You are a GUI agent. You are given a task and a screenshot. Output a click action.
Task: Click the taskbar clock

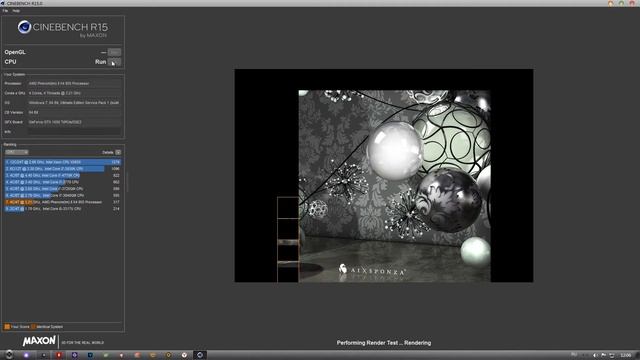click(x=625, y=356)
